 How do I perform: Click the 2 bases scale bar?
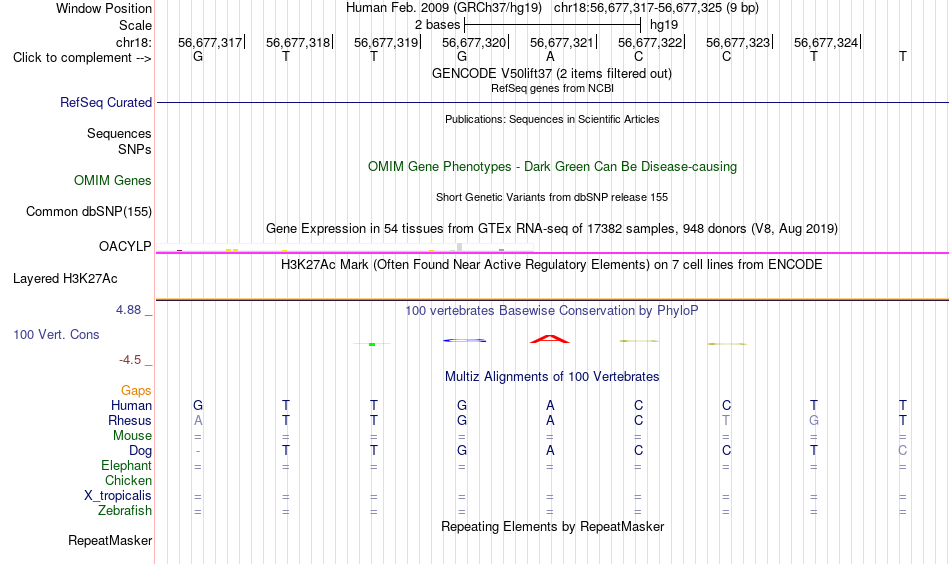553,25
